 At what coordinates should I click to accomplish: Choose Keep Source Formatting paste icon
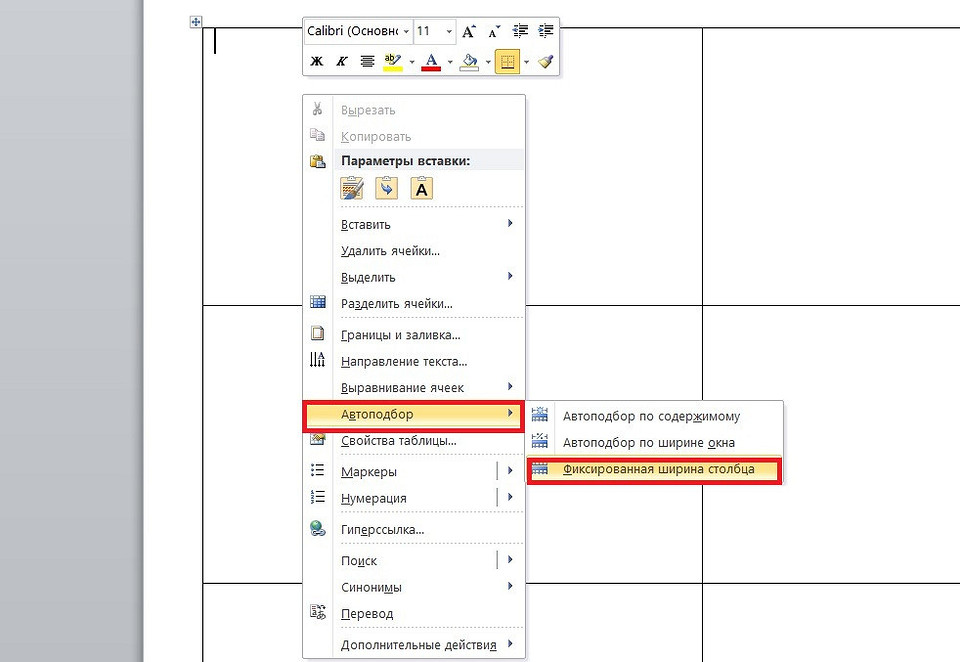tap(352, 188)
